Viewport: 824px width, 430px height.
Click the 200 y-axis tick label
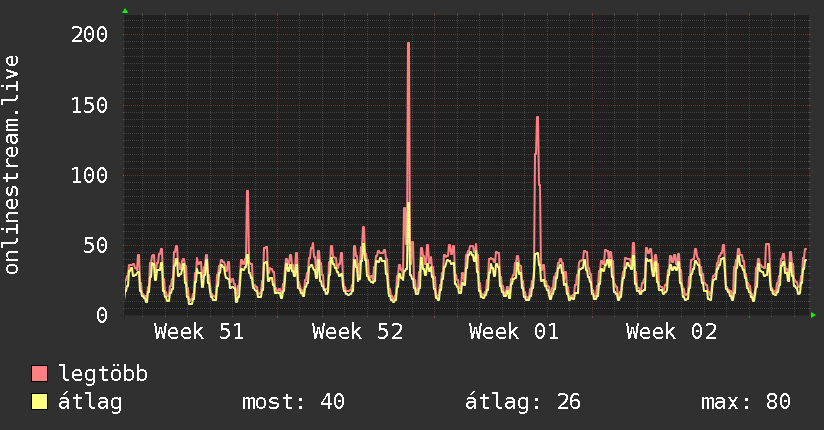(x=89, y=35)
